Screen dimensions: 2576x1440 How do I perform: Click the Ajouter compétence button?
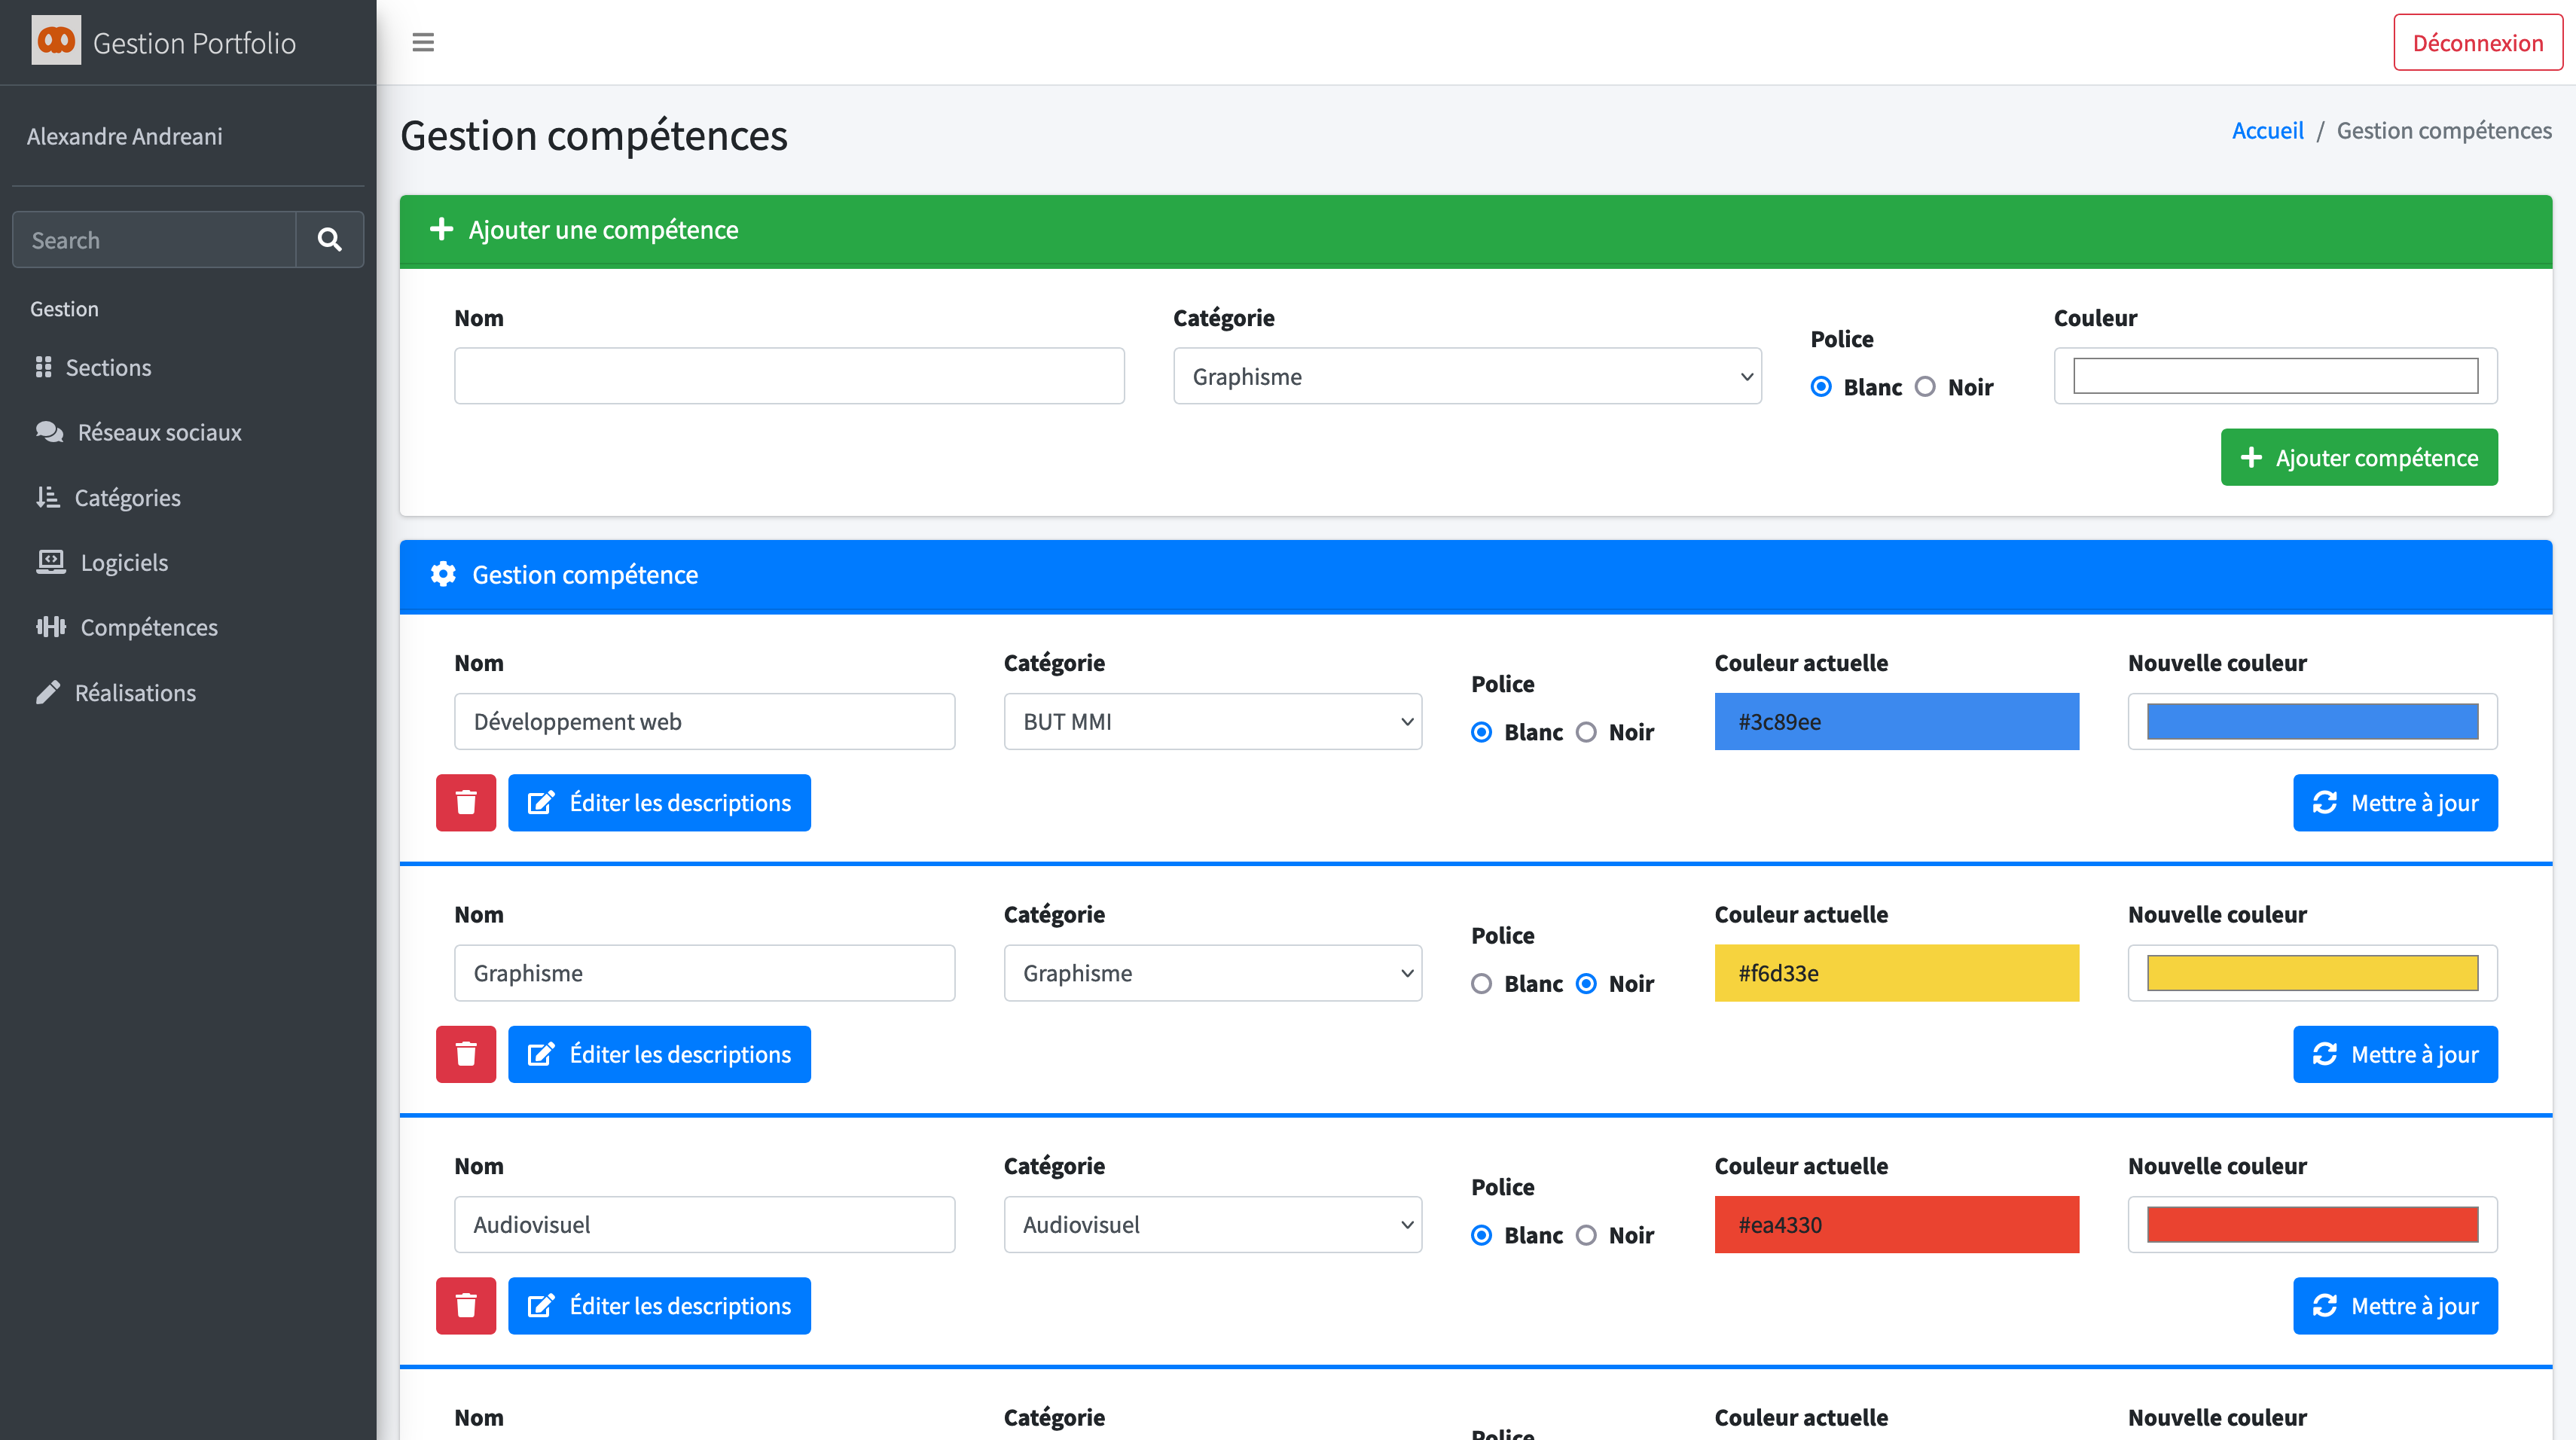(2359, 457)
